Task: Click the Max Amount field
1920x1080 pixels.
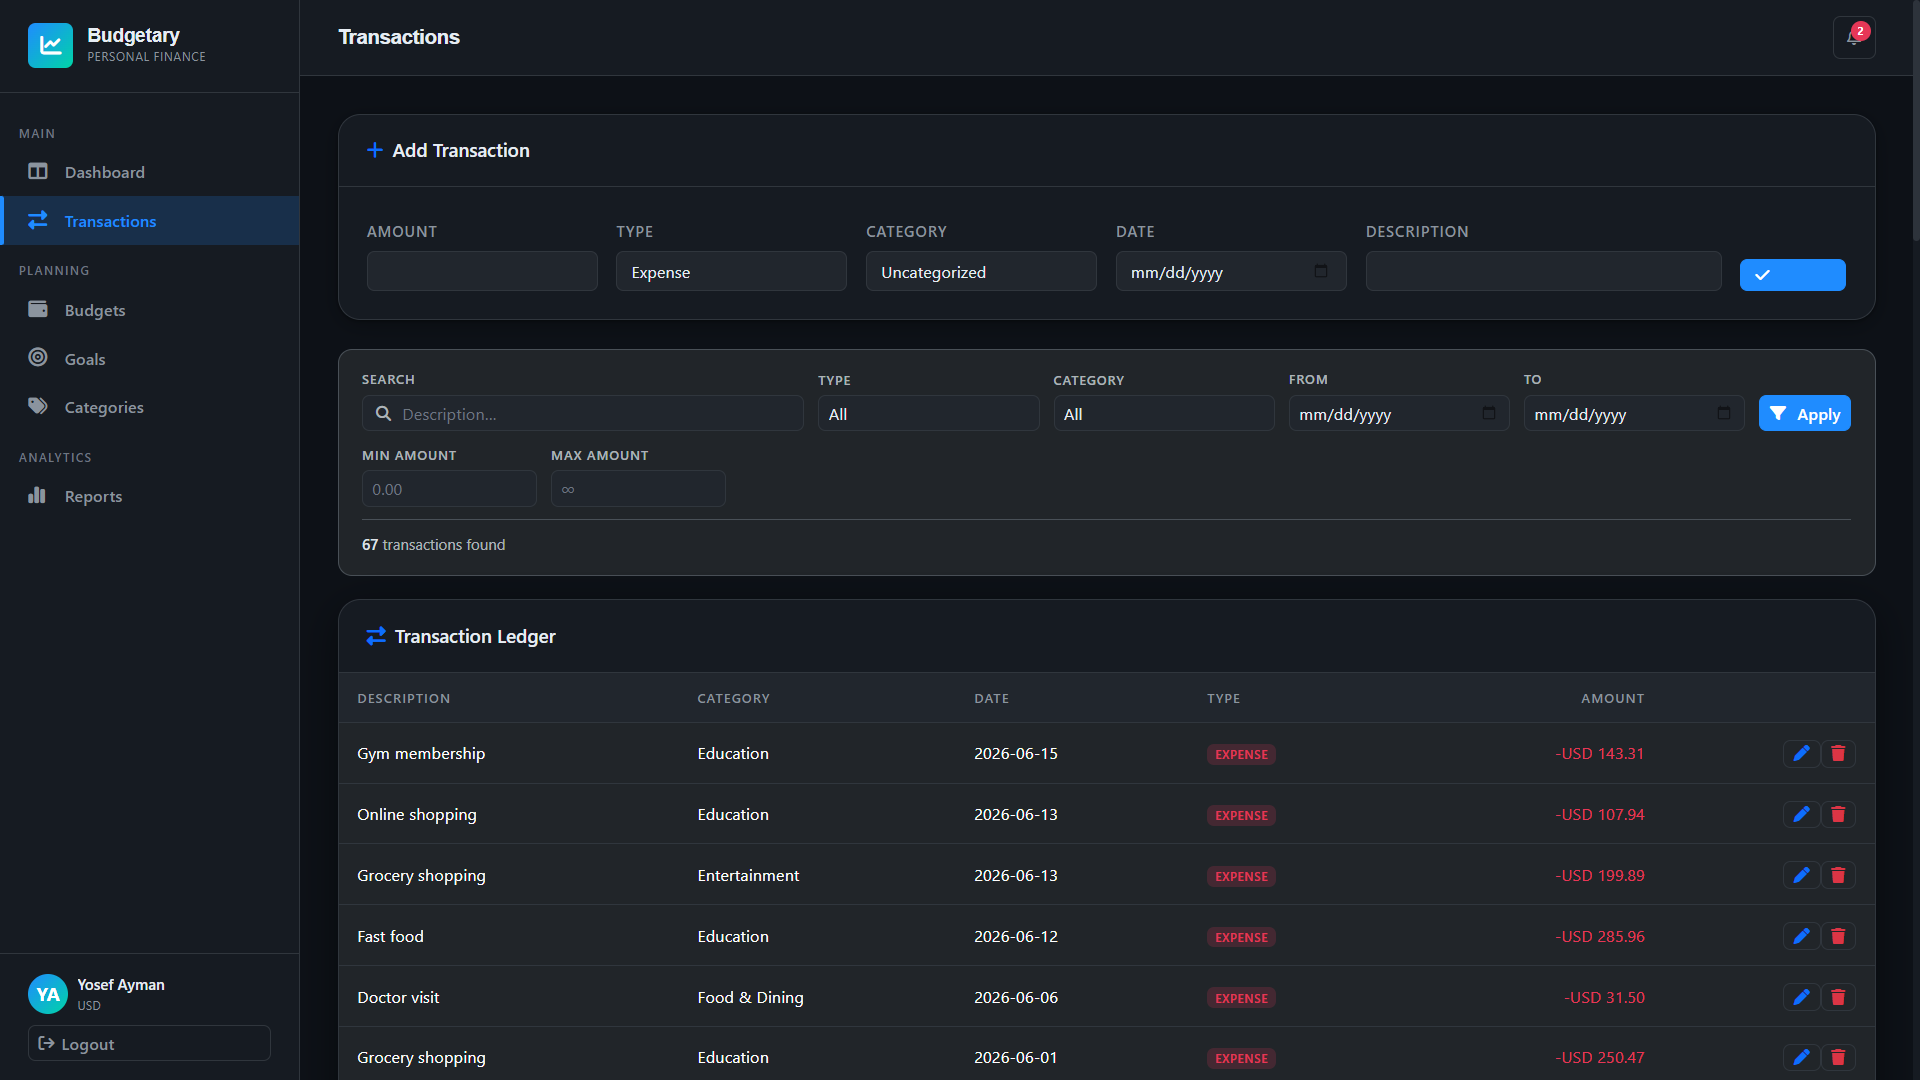Action: point(638,489)
